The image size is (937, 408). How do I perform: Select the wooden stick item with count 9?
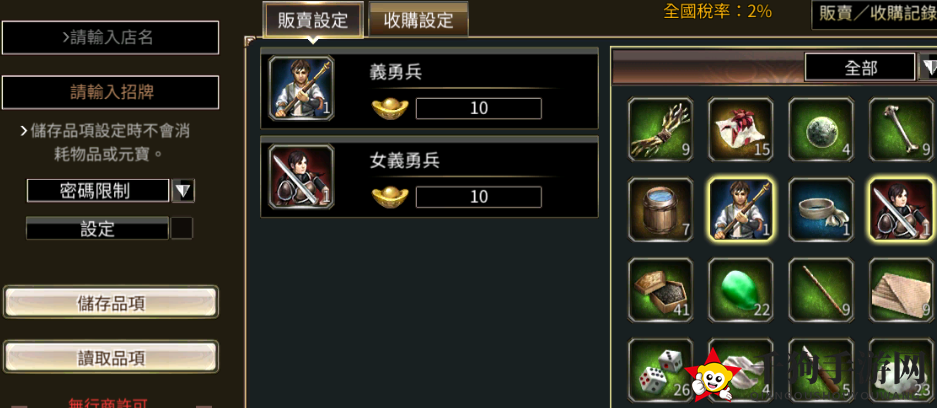click(x=821, y=290)
